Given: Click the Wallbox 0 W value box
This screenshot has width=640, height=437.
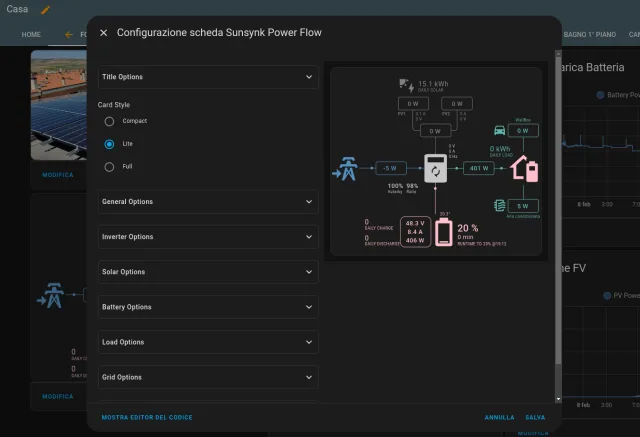Looking at the screenshot, I should pyautogui.click(x=523, y=131).
